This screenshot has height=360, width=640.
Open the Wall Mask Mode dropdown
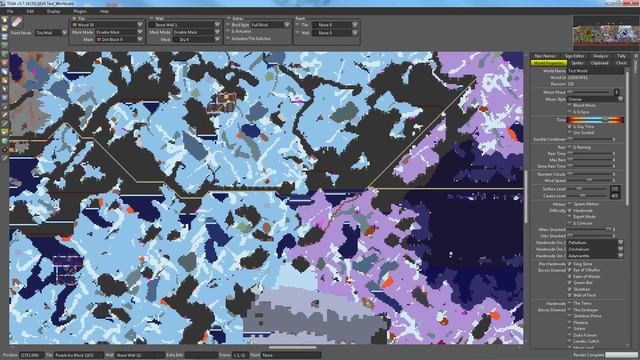click(x=196, y=32)
